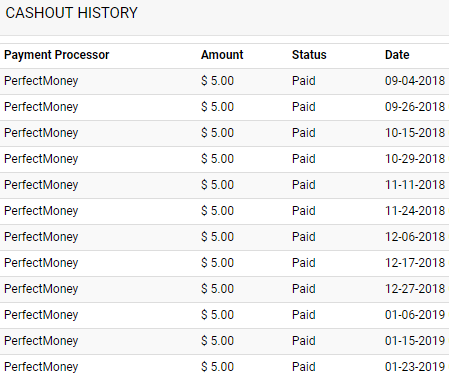
Task: Click the $ 5.00 amount for 11-24-2018
Action: point(217,211)
